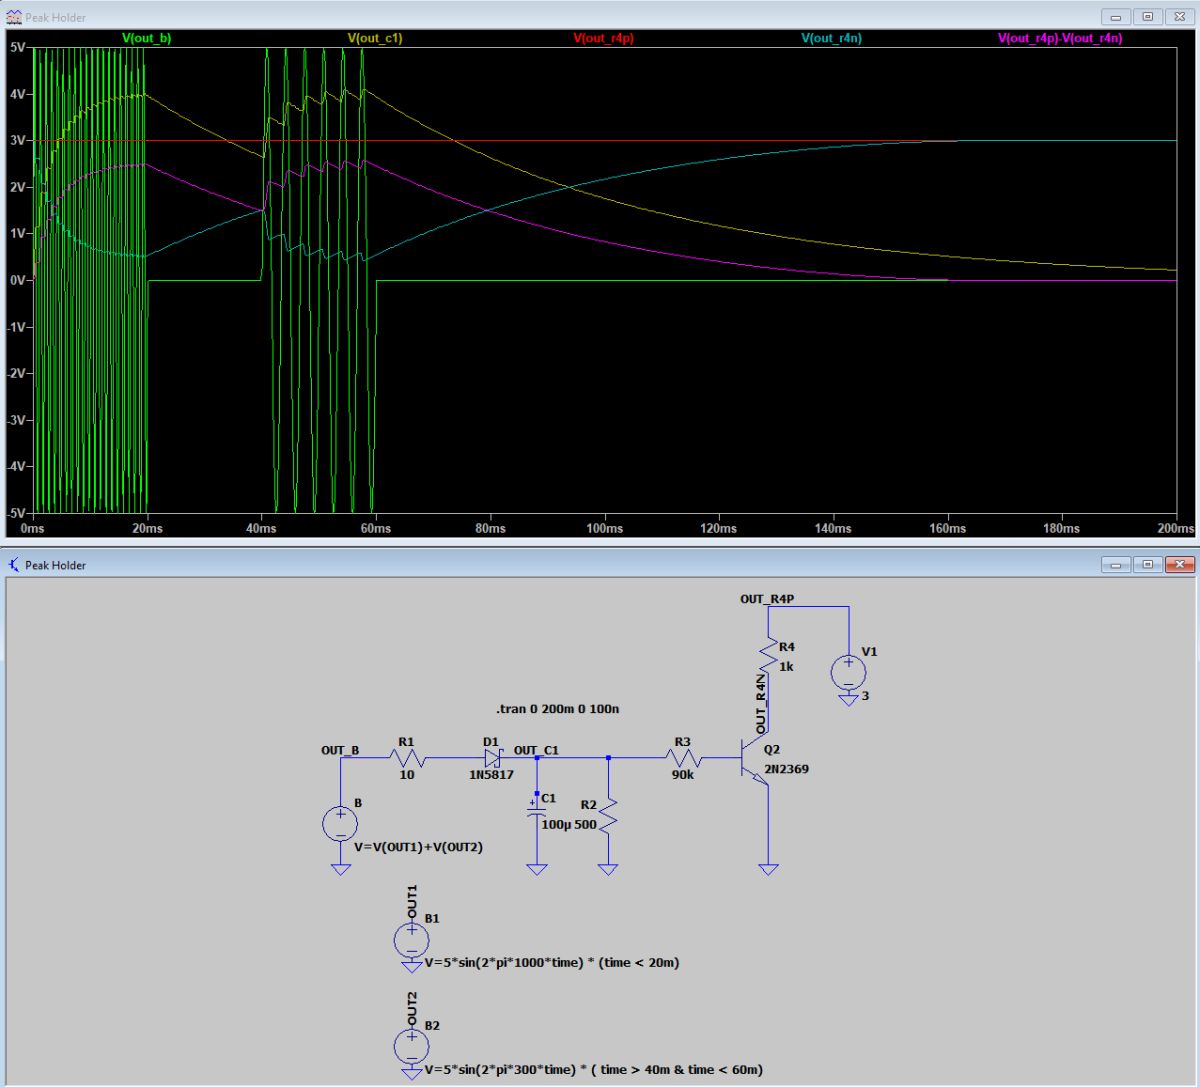The width and height of the screenshot is (1200, 1088).
Task: Select behavioral source B2 symbol
Action: coord(411,1047)
